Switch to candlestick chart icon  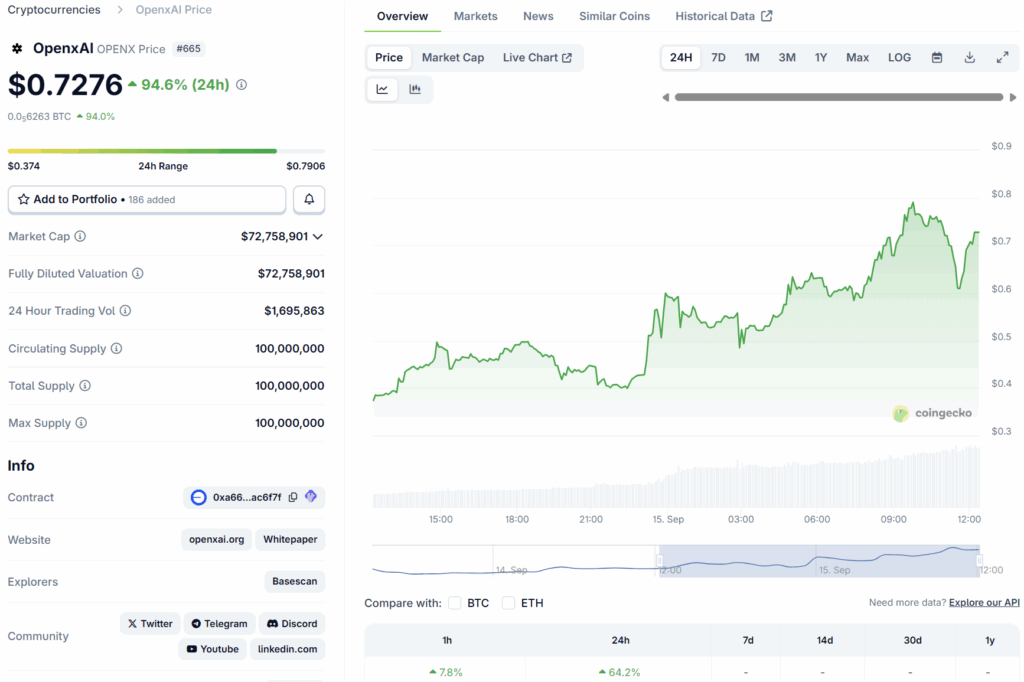point(415,90)
